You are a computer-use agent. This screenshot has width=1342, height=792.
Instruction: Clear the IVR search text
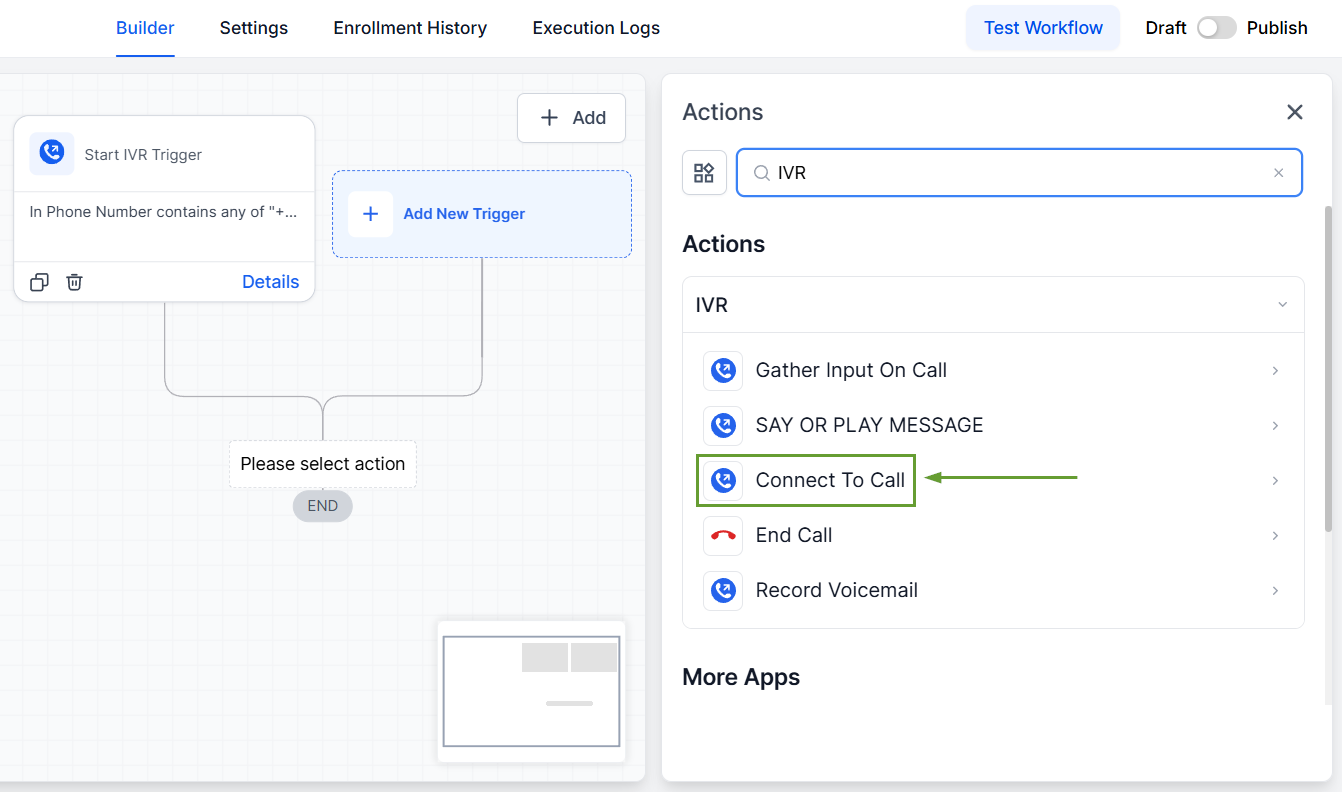coord(1278,173)
